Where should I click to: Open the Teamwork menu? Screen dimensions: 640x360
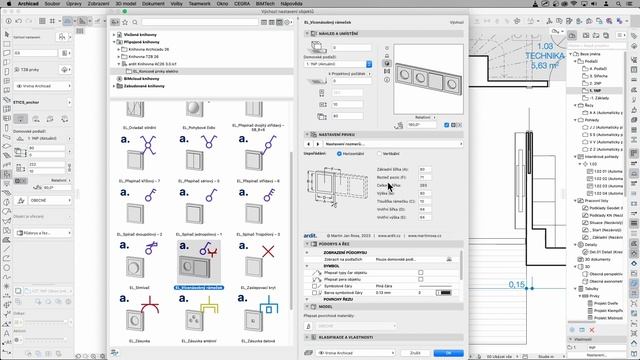(x=200, y=4)
